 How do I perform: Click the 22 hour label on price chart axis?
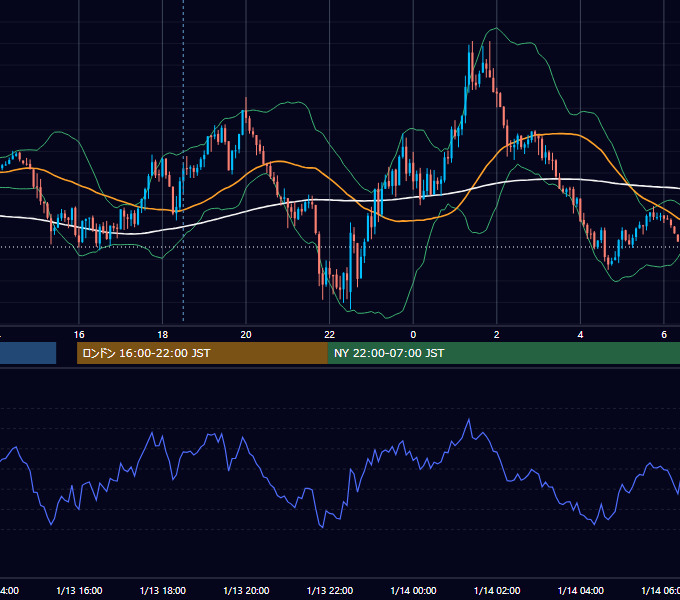click(x=330, y=335)
